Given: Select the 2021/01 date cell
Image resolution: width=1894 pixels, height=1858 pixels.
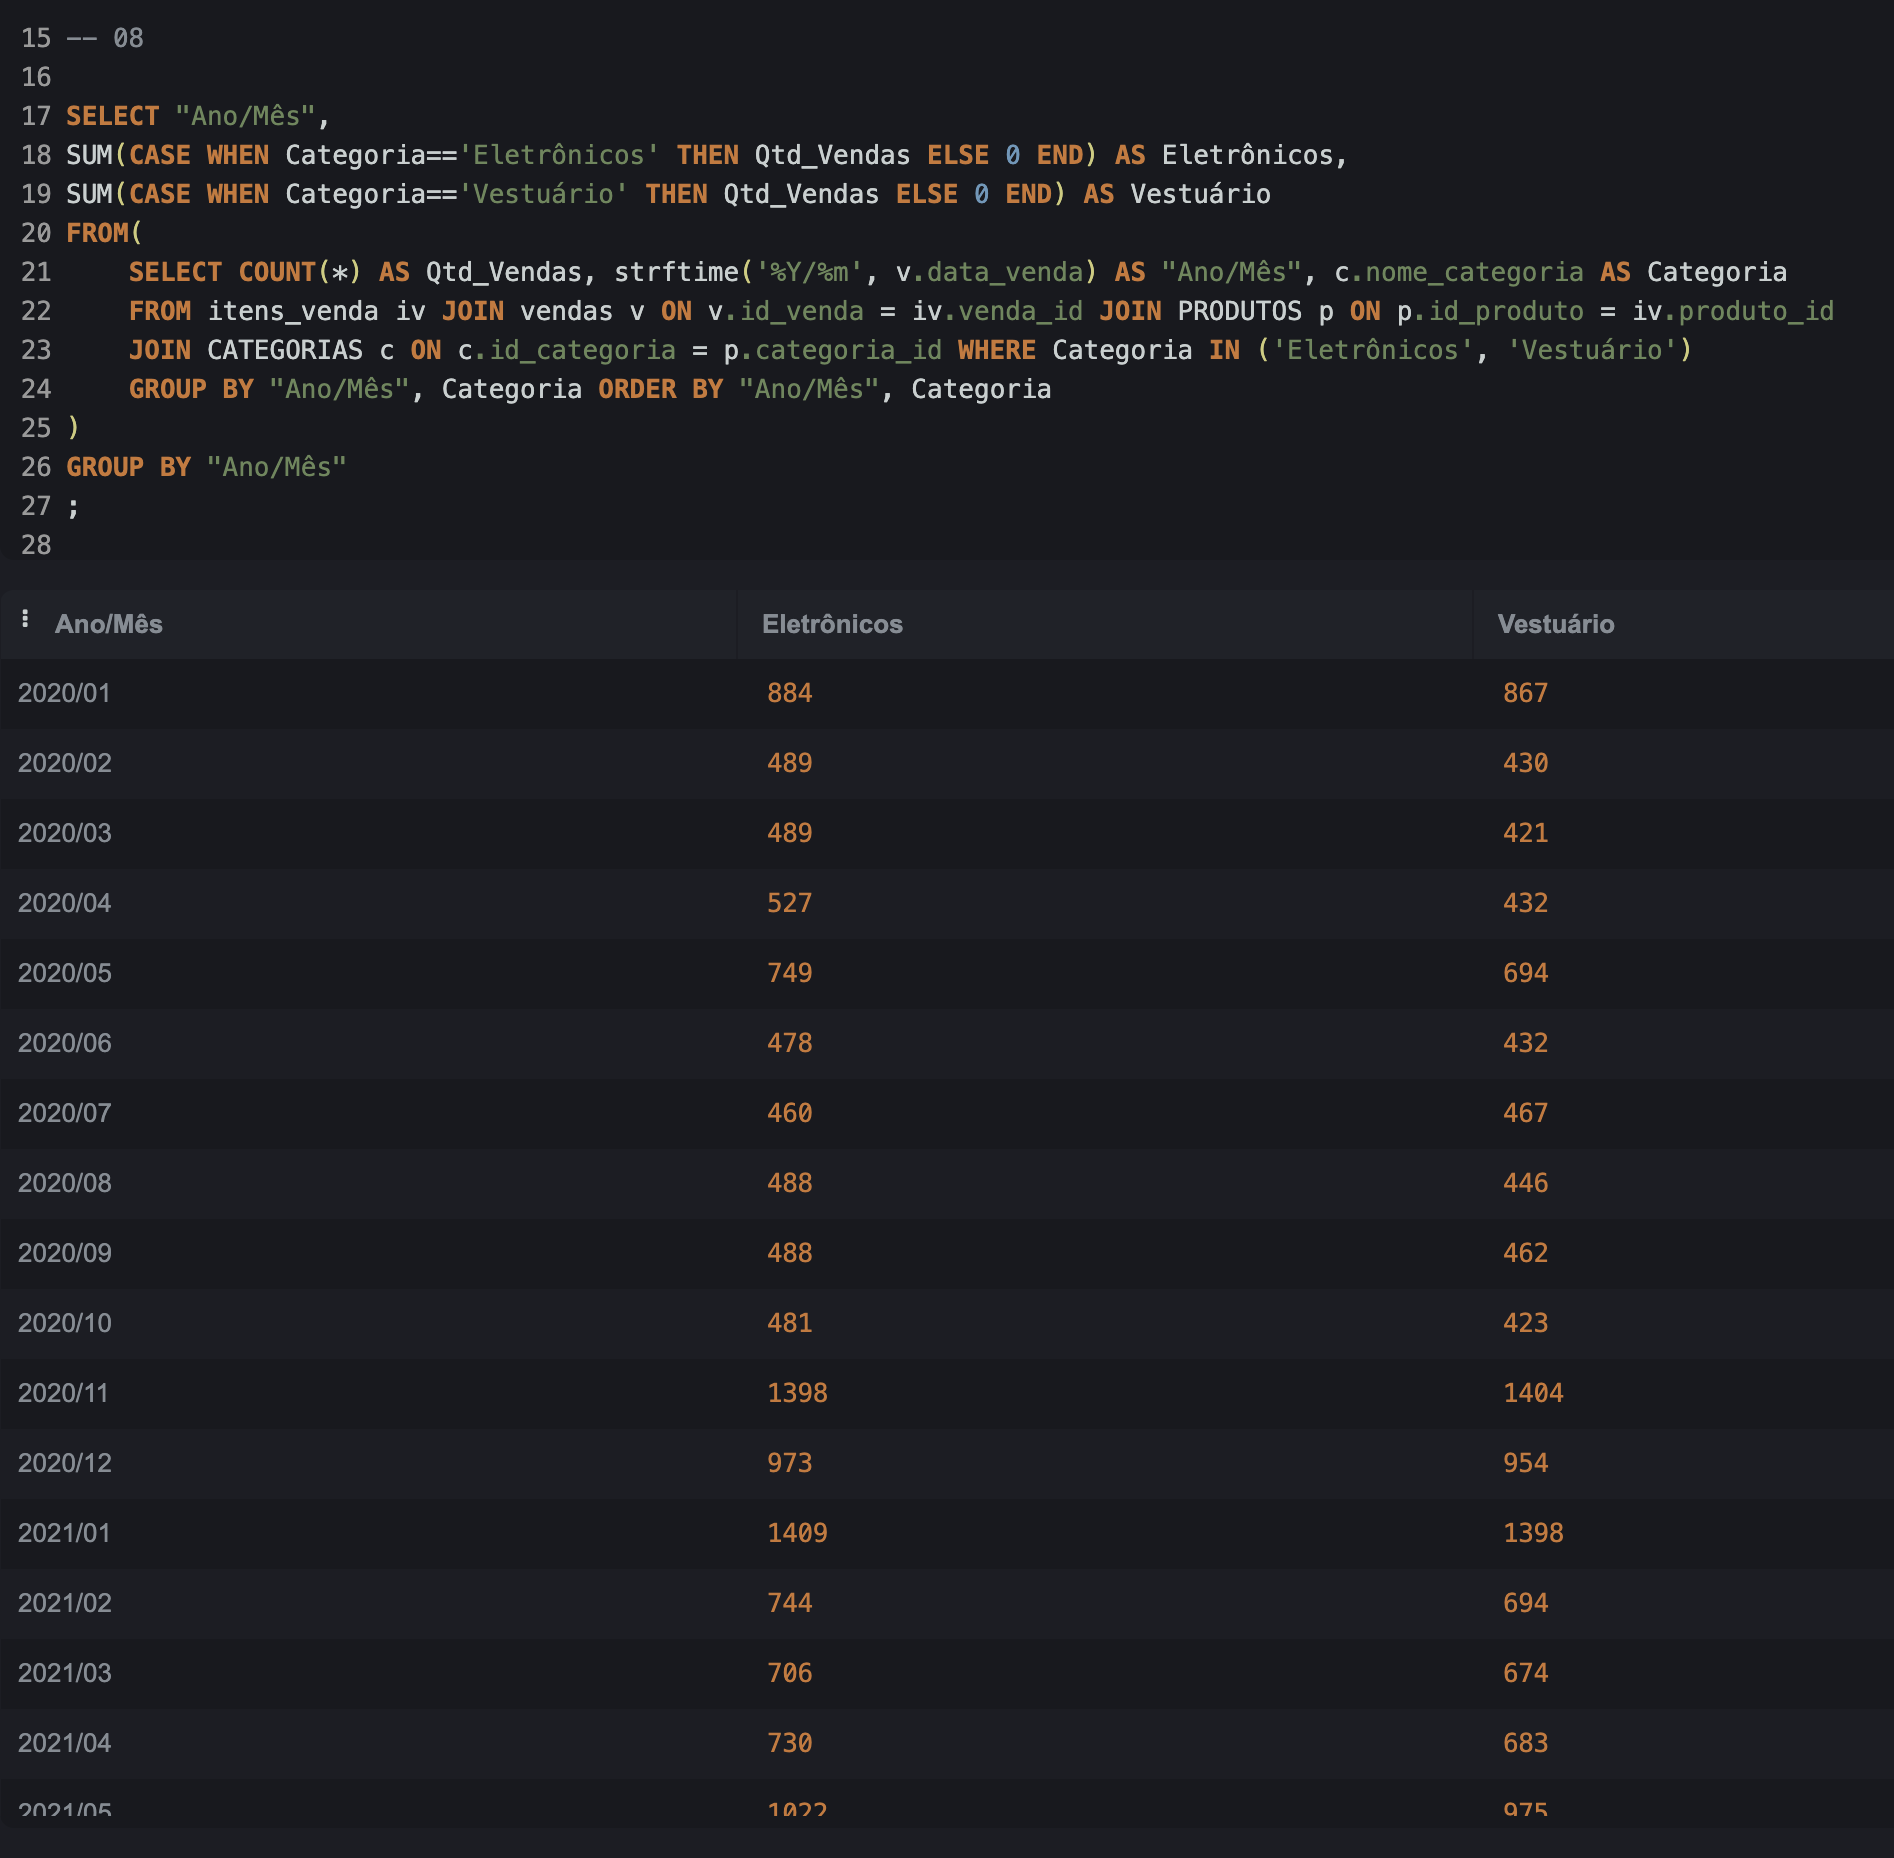Looking at the screenshot, I should [64, 1533].
